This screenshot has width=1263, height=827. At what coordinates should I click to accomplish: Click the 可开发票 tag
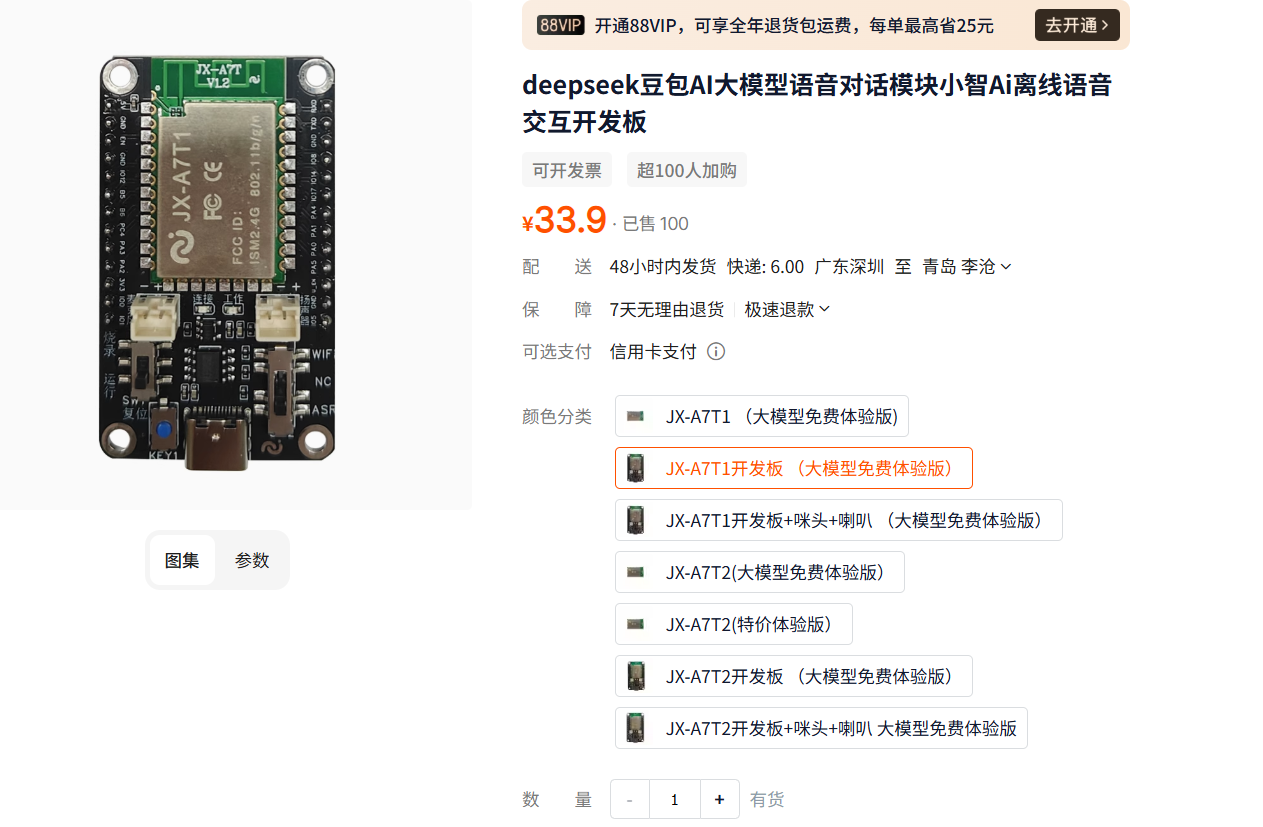(x=566, y=169)
